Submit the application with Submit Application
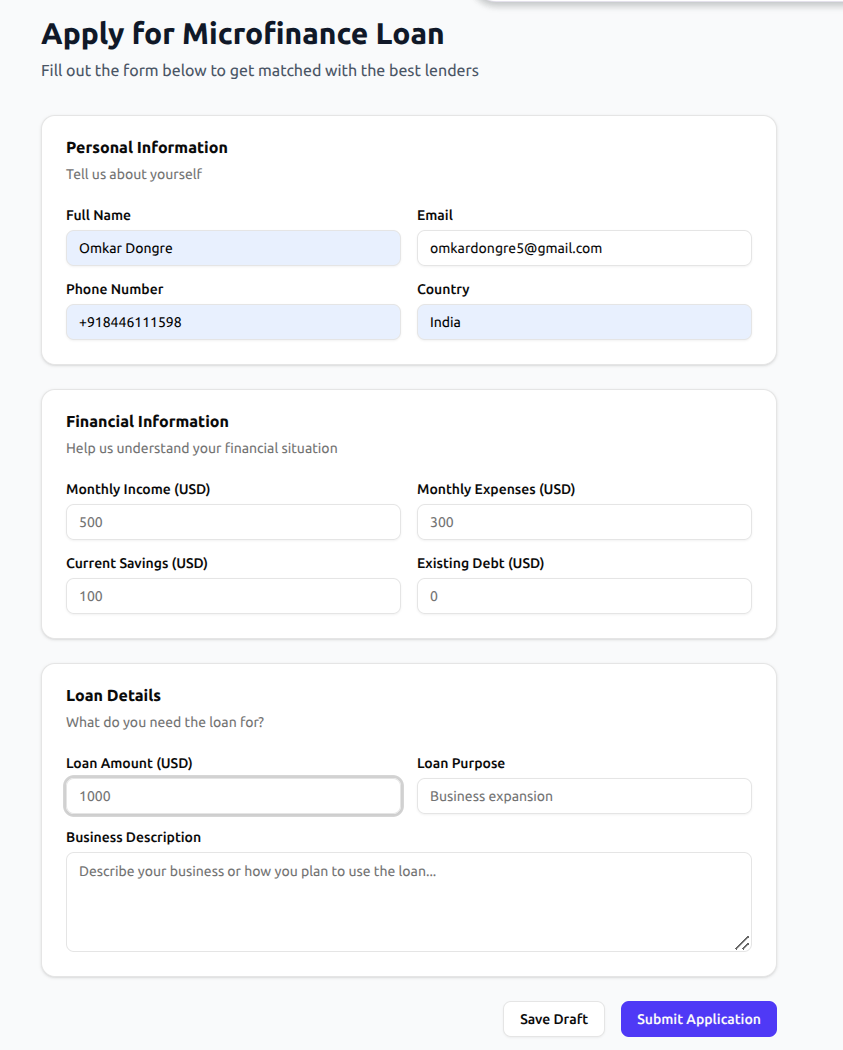The height and width of the screenshot is (1050, 843). pos(698,1019)
